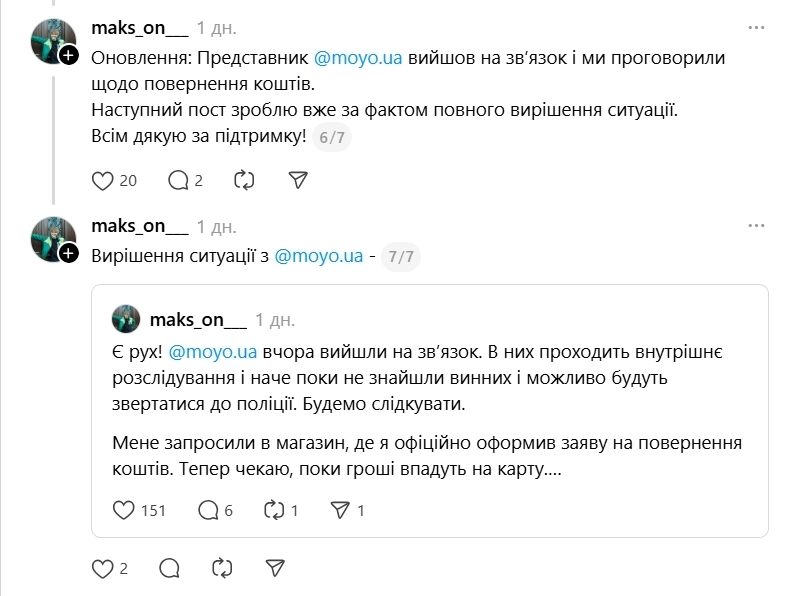Screen dimensions: 798x596
Task: Repost the 6/7 update post
Action: tap(243, 180)
